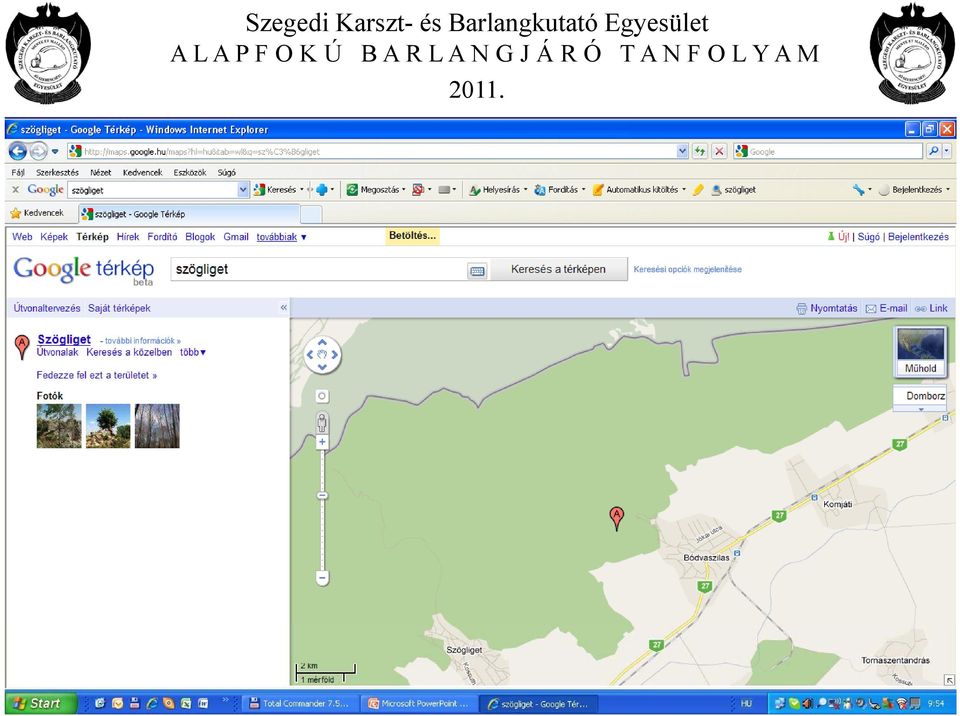This screenshot has height=716, width=960.
Task: Open the Google Toolbar search box dropdown
Action: click(243, 190)
